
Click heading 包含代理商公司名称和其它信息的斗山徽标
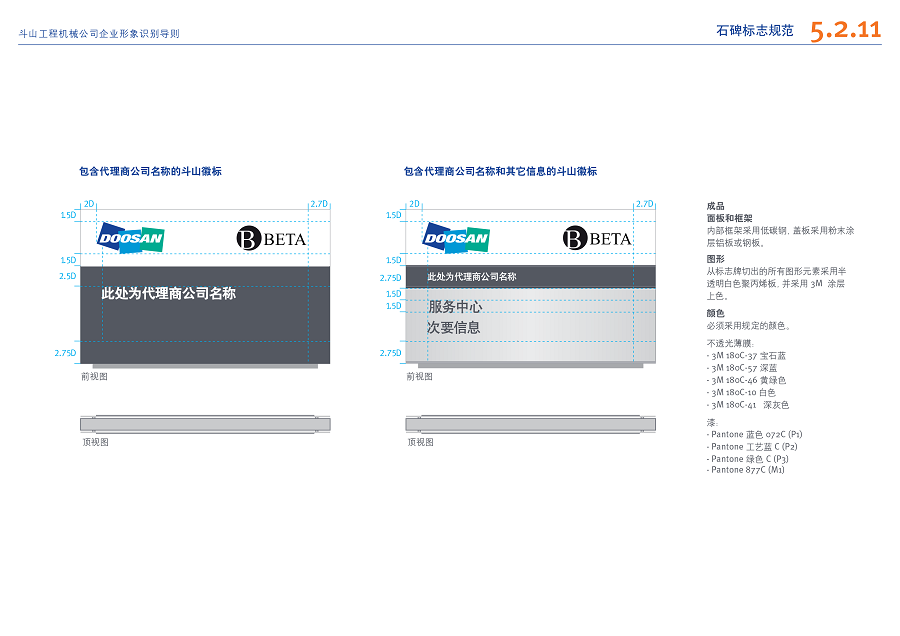tap(501, 171)
